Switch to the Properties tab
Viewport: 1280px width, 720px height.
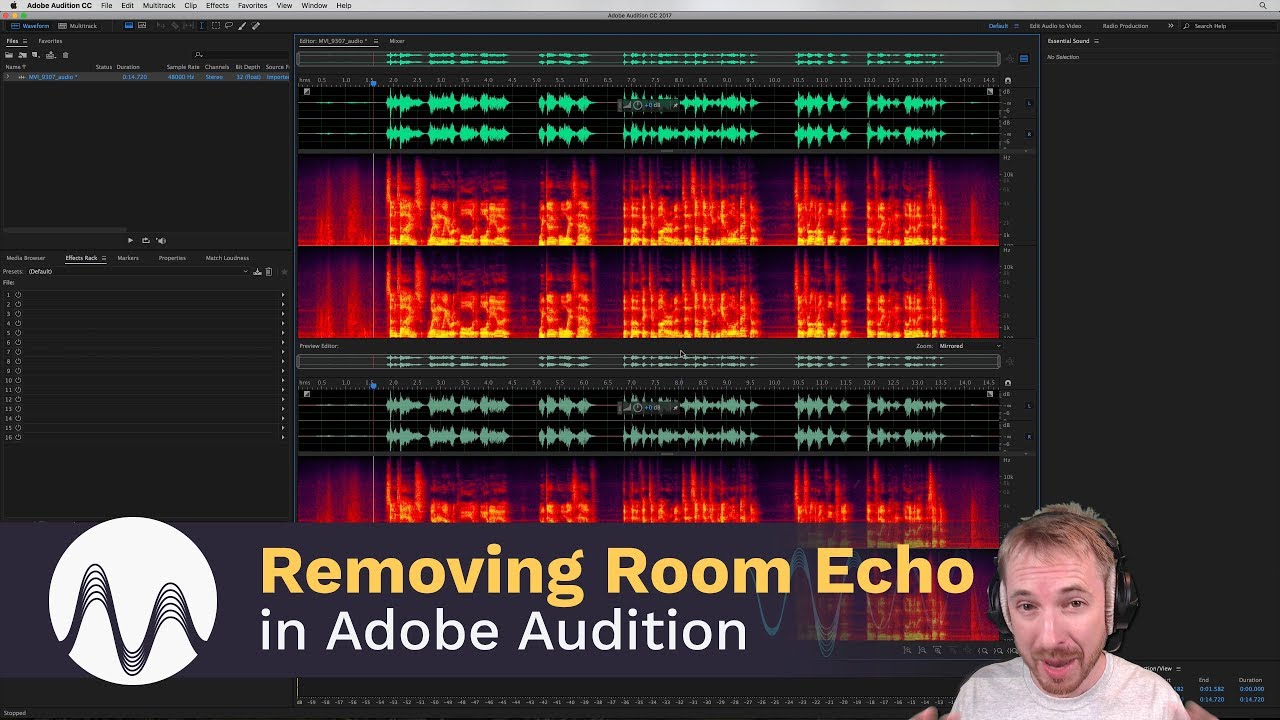172,258
